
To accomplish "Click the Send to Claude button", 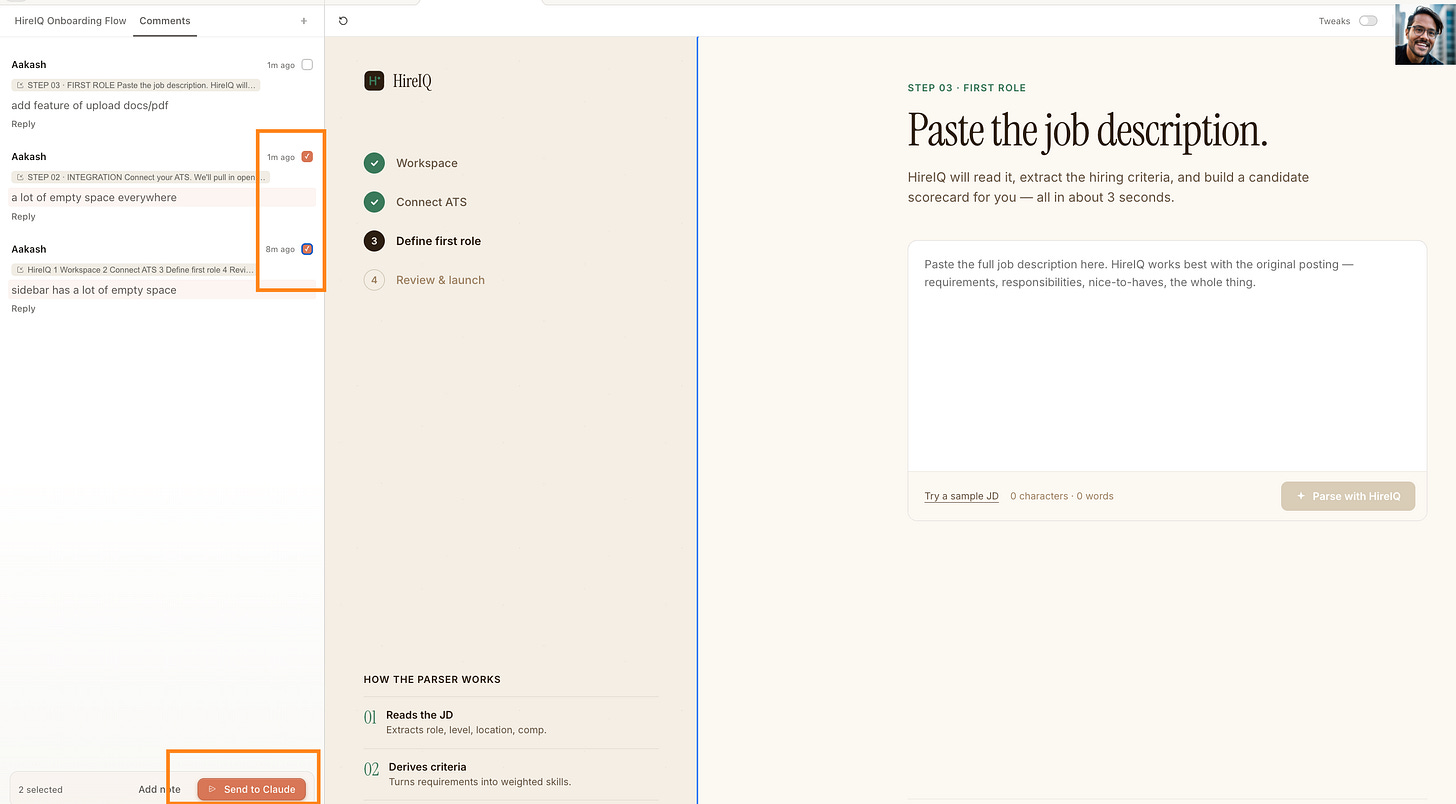I will [x=251, y=789].
